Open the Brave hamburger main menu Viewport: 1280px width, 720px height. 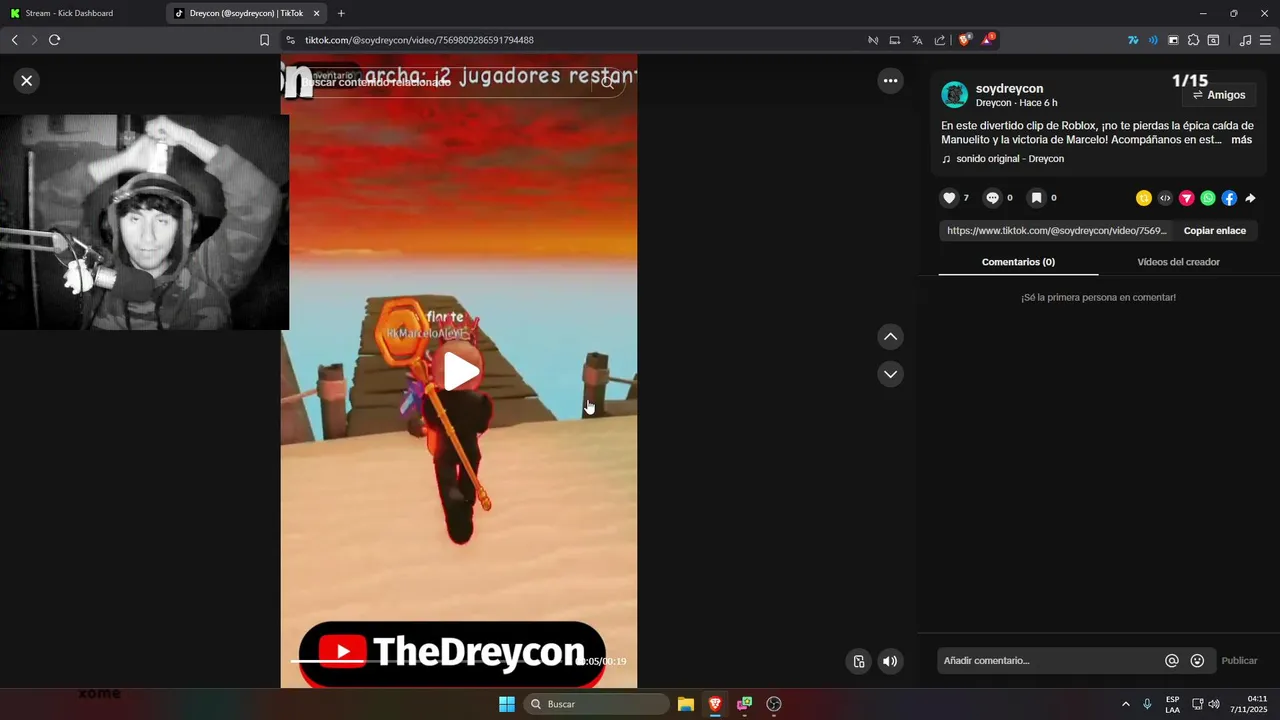(x=1265, y=40)
